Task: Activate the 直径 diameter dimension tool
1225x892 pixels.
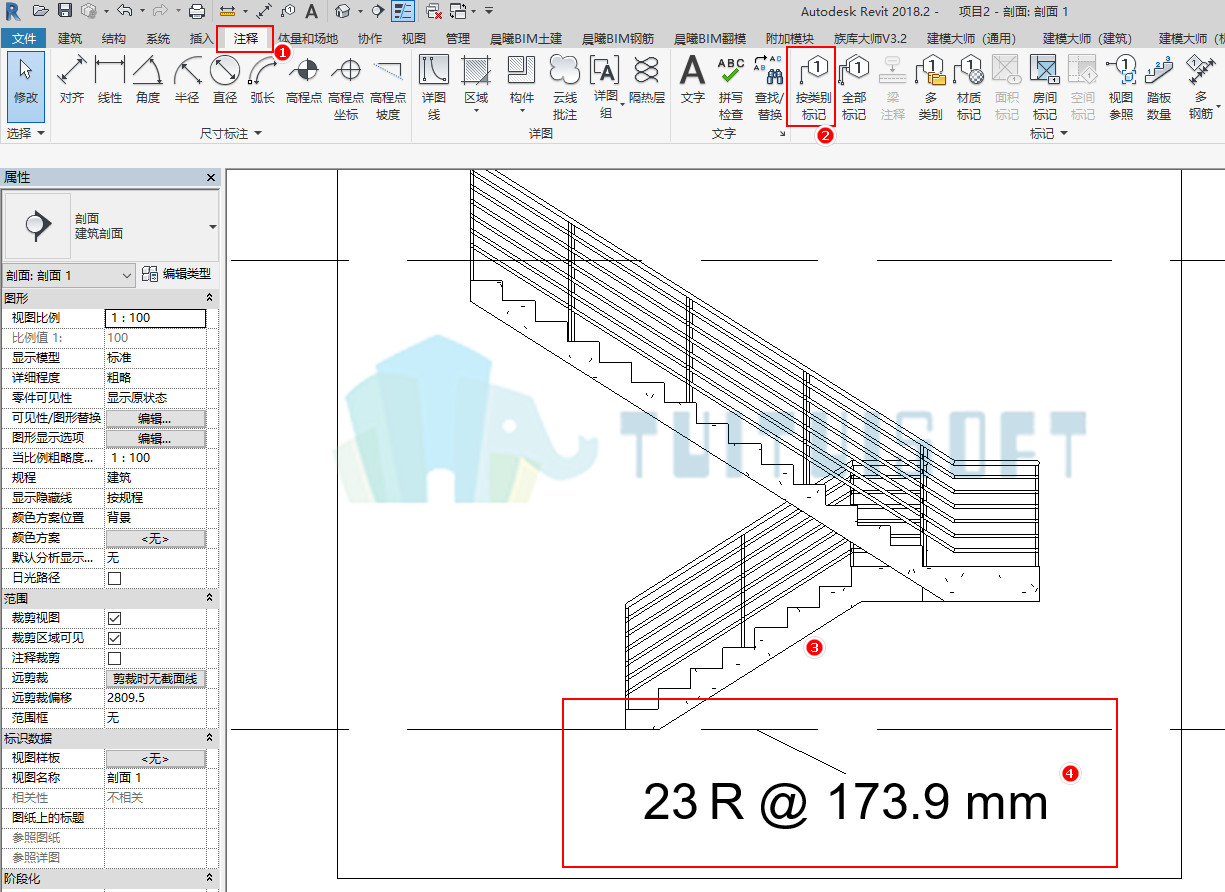Action: (x=224, y=80)
